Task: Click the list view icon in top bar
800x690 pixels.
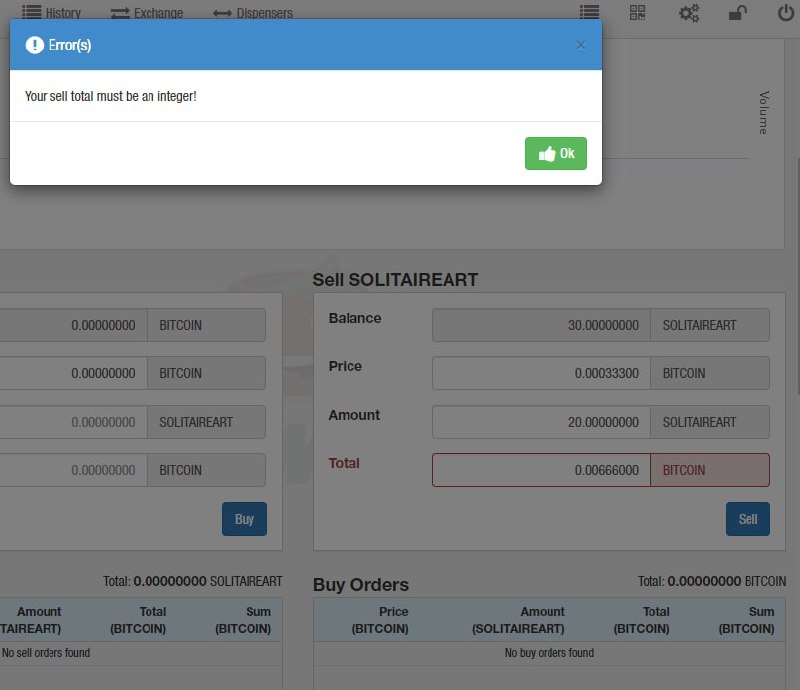Action: [589, 12]
